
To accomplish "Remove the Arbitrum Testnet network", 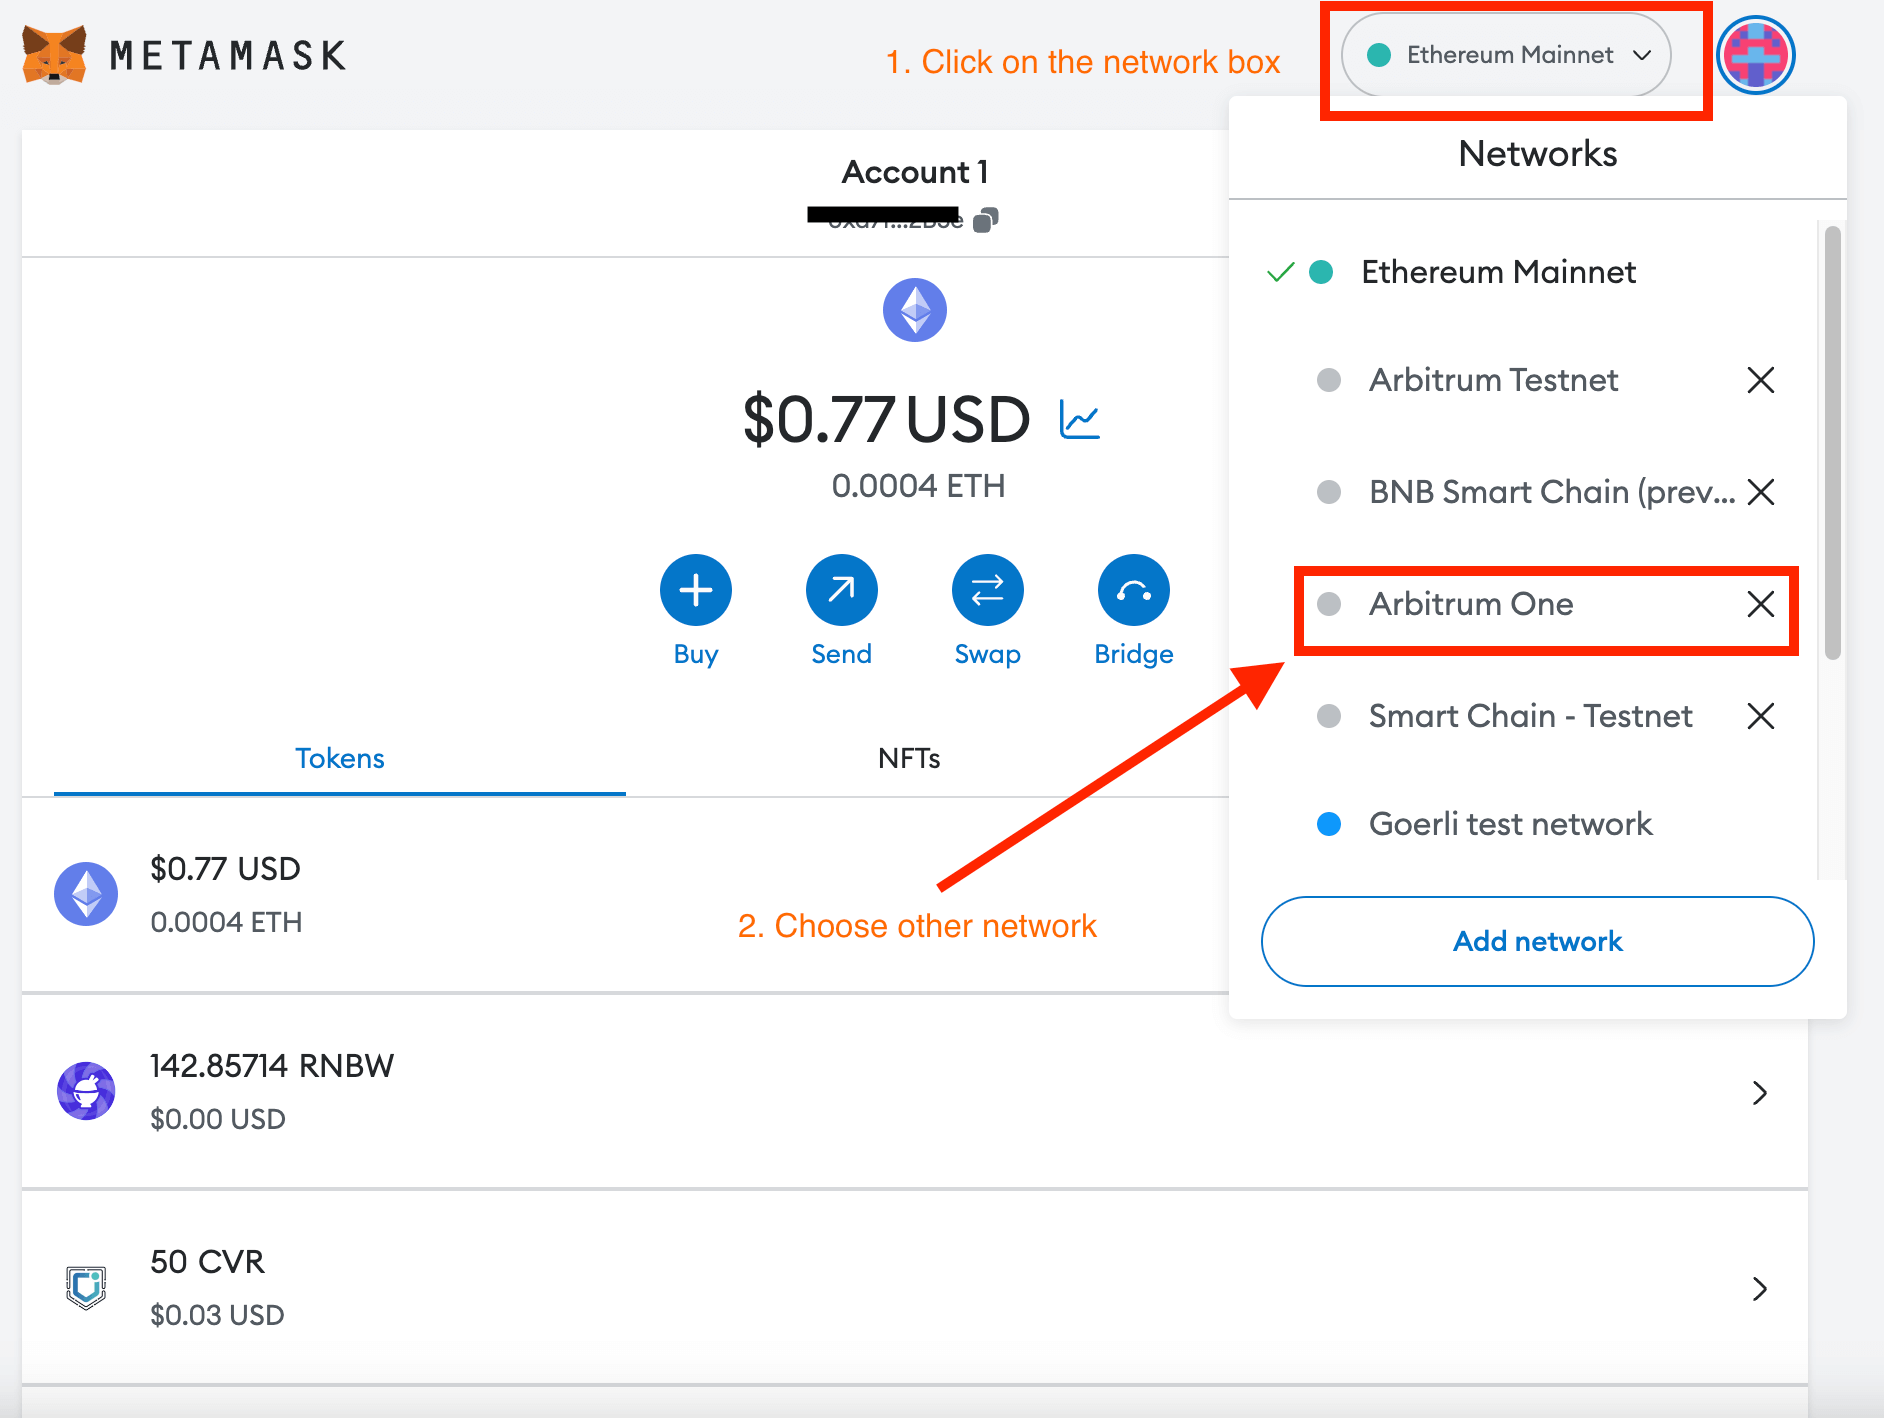I will [1761, 380].
